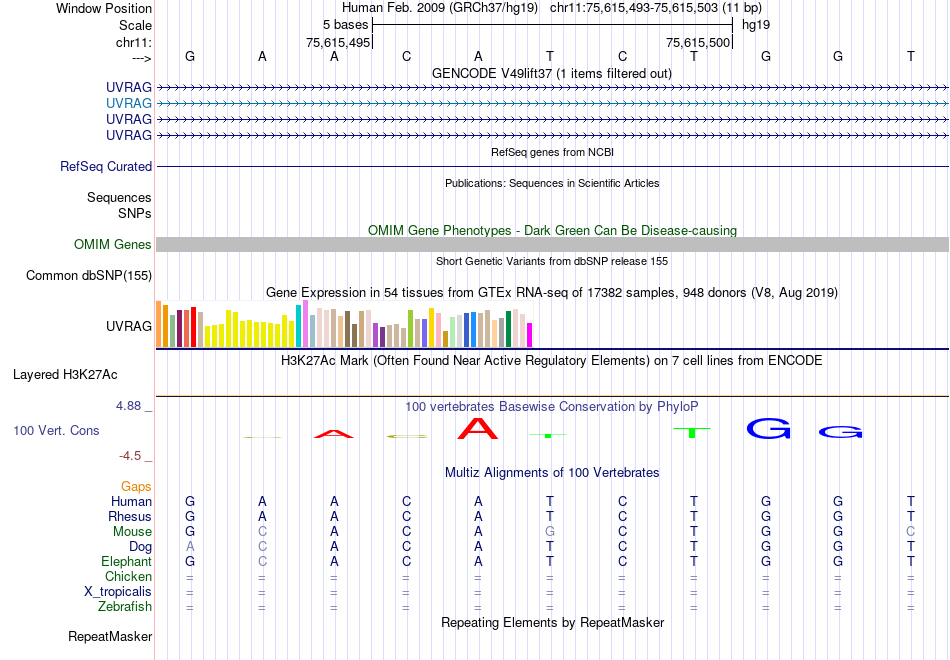The image size is (950, 660).
Task: Click the 'Sequences' sub-track label
Action: click(x=119, y=198)
